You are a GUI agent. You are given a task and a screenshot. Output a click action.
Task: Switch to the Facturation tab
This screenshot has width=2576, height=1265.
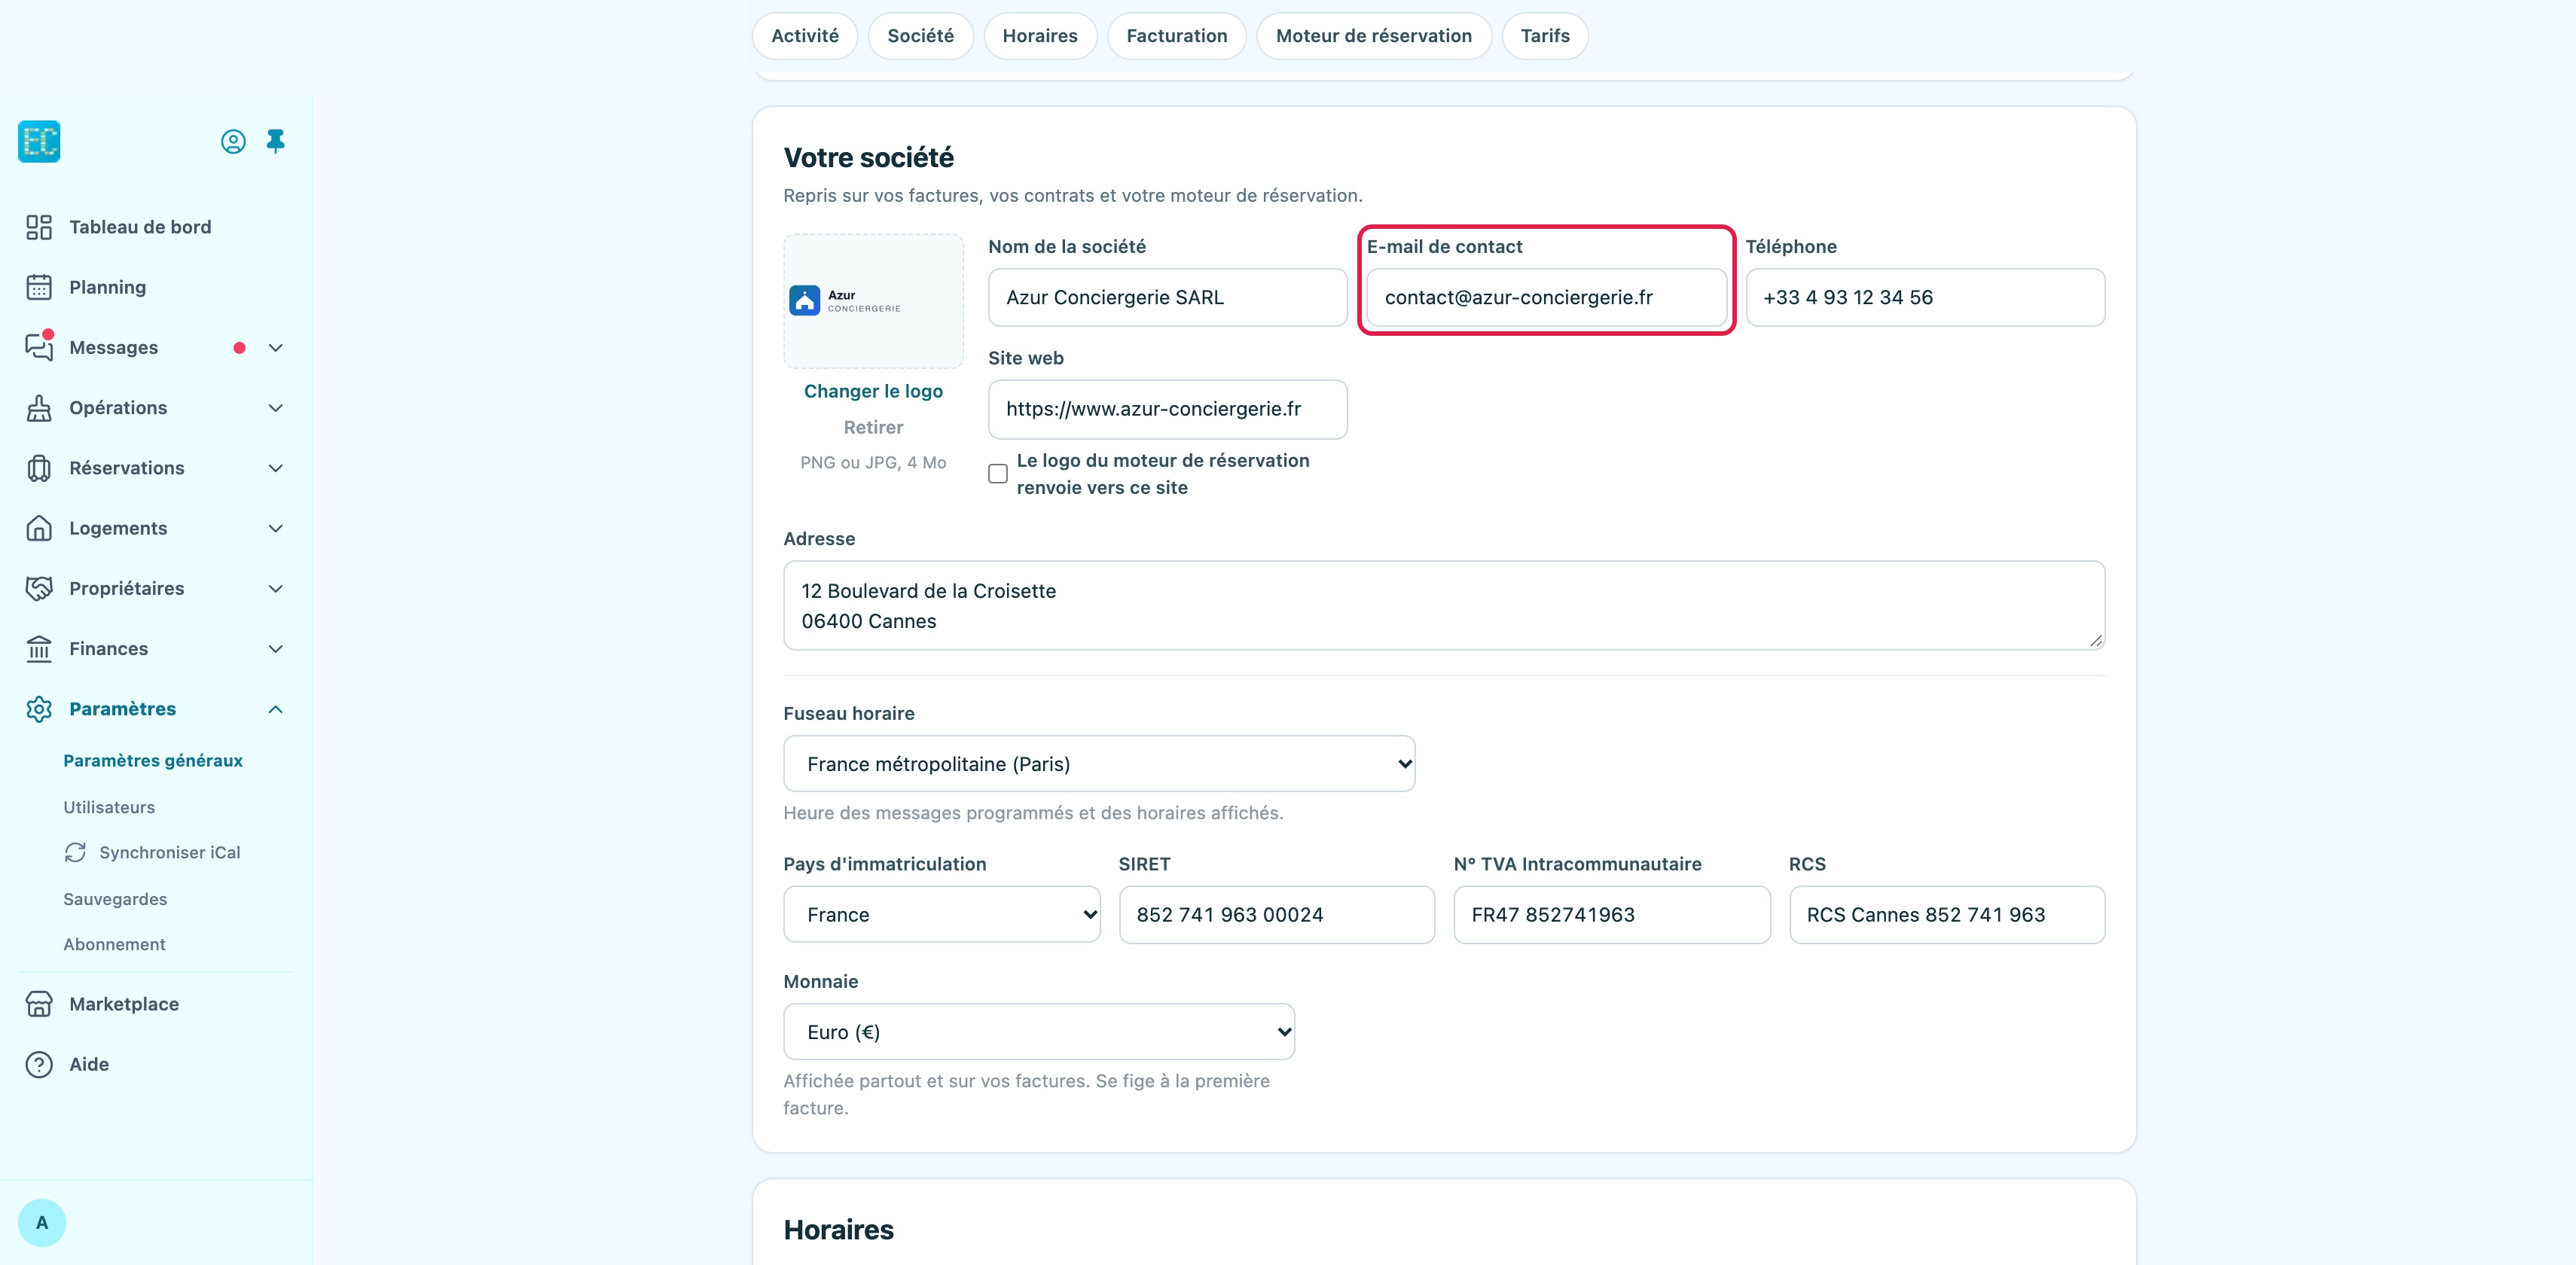click(x=1177, y=36)
